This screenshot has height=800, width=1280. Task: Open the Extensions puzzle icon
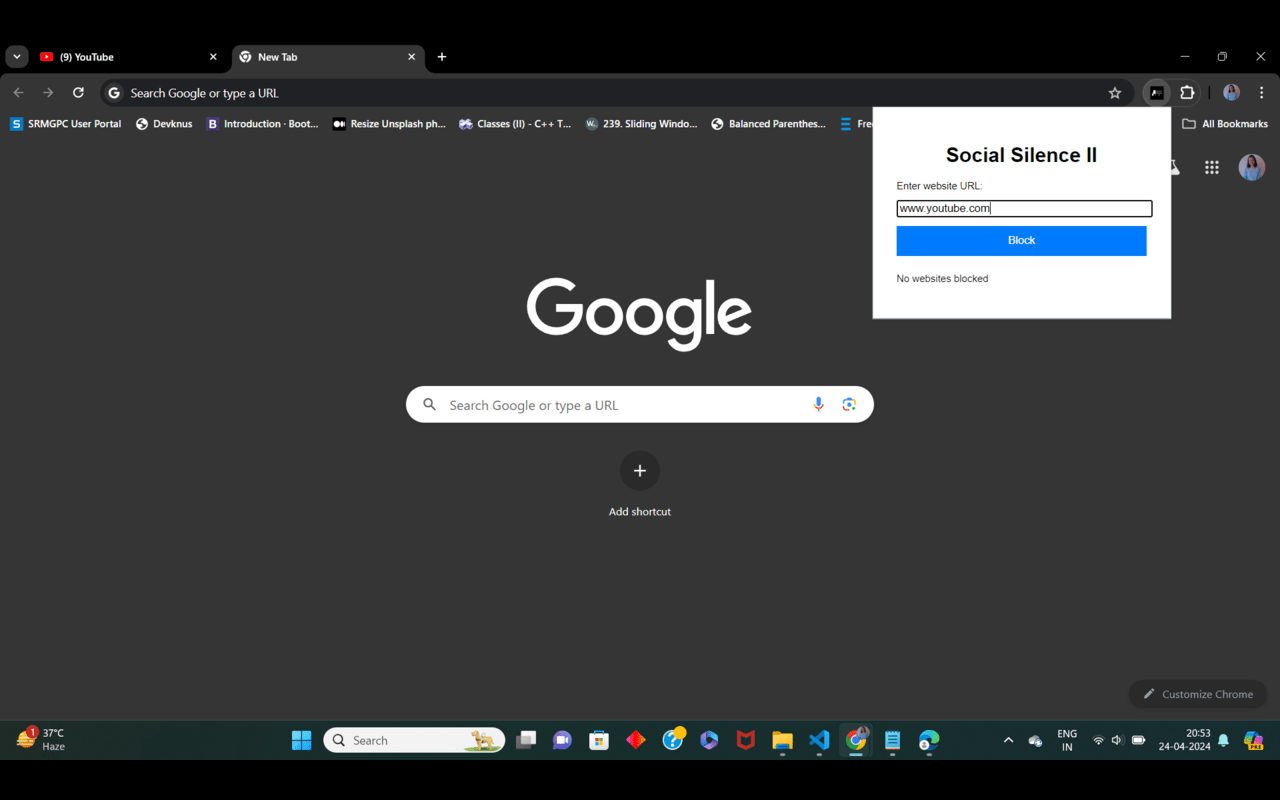(x=1187, y=93)
